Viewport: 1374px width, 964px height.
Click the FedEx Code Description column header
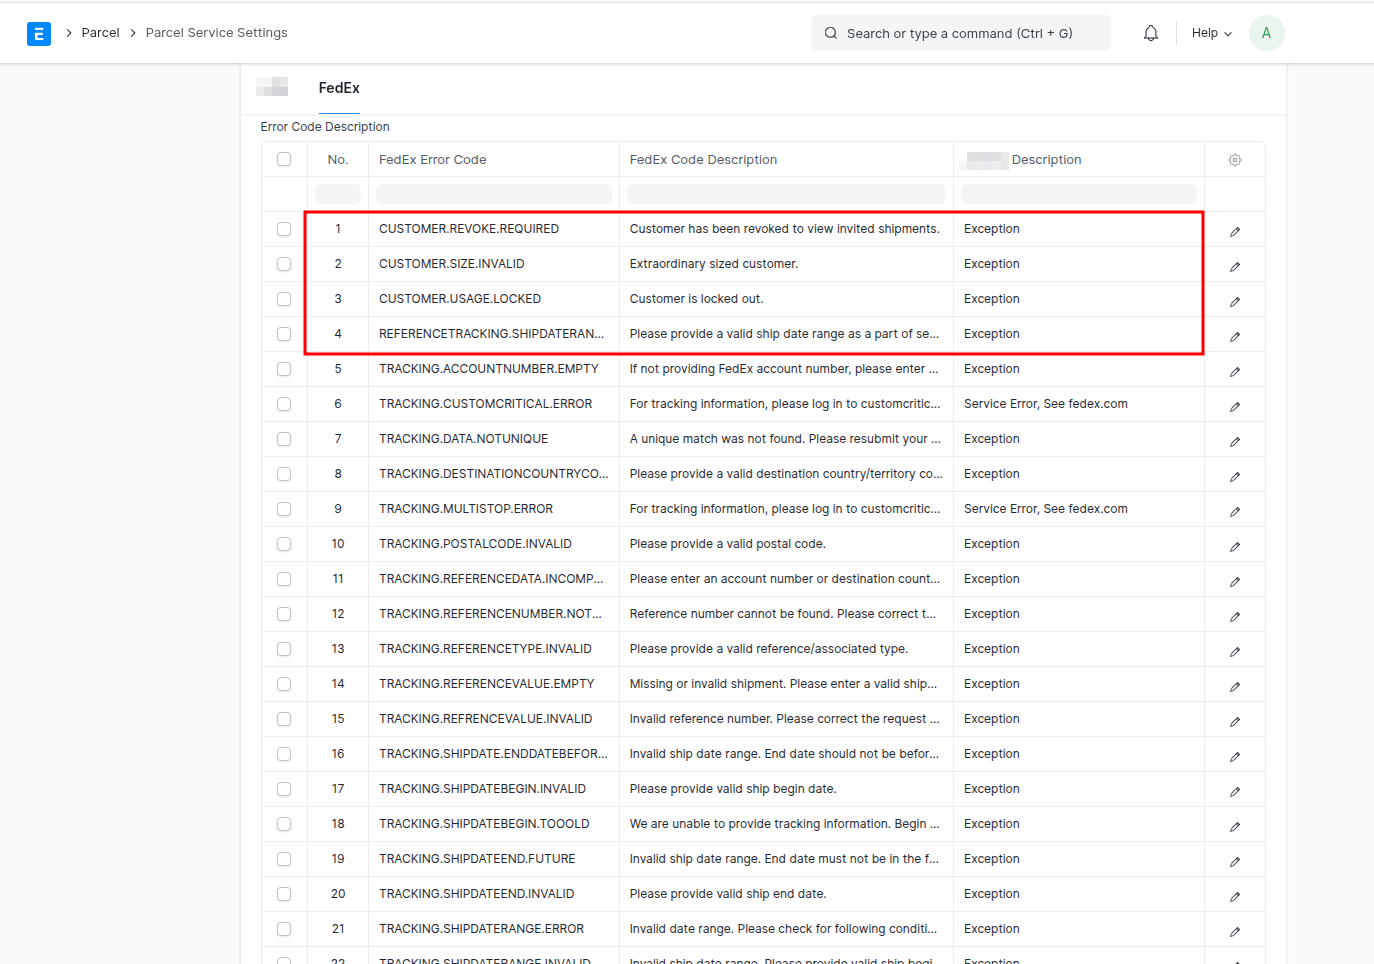point(703,160)
